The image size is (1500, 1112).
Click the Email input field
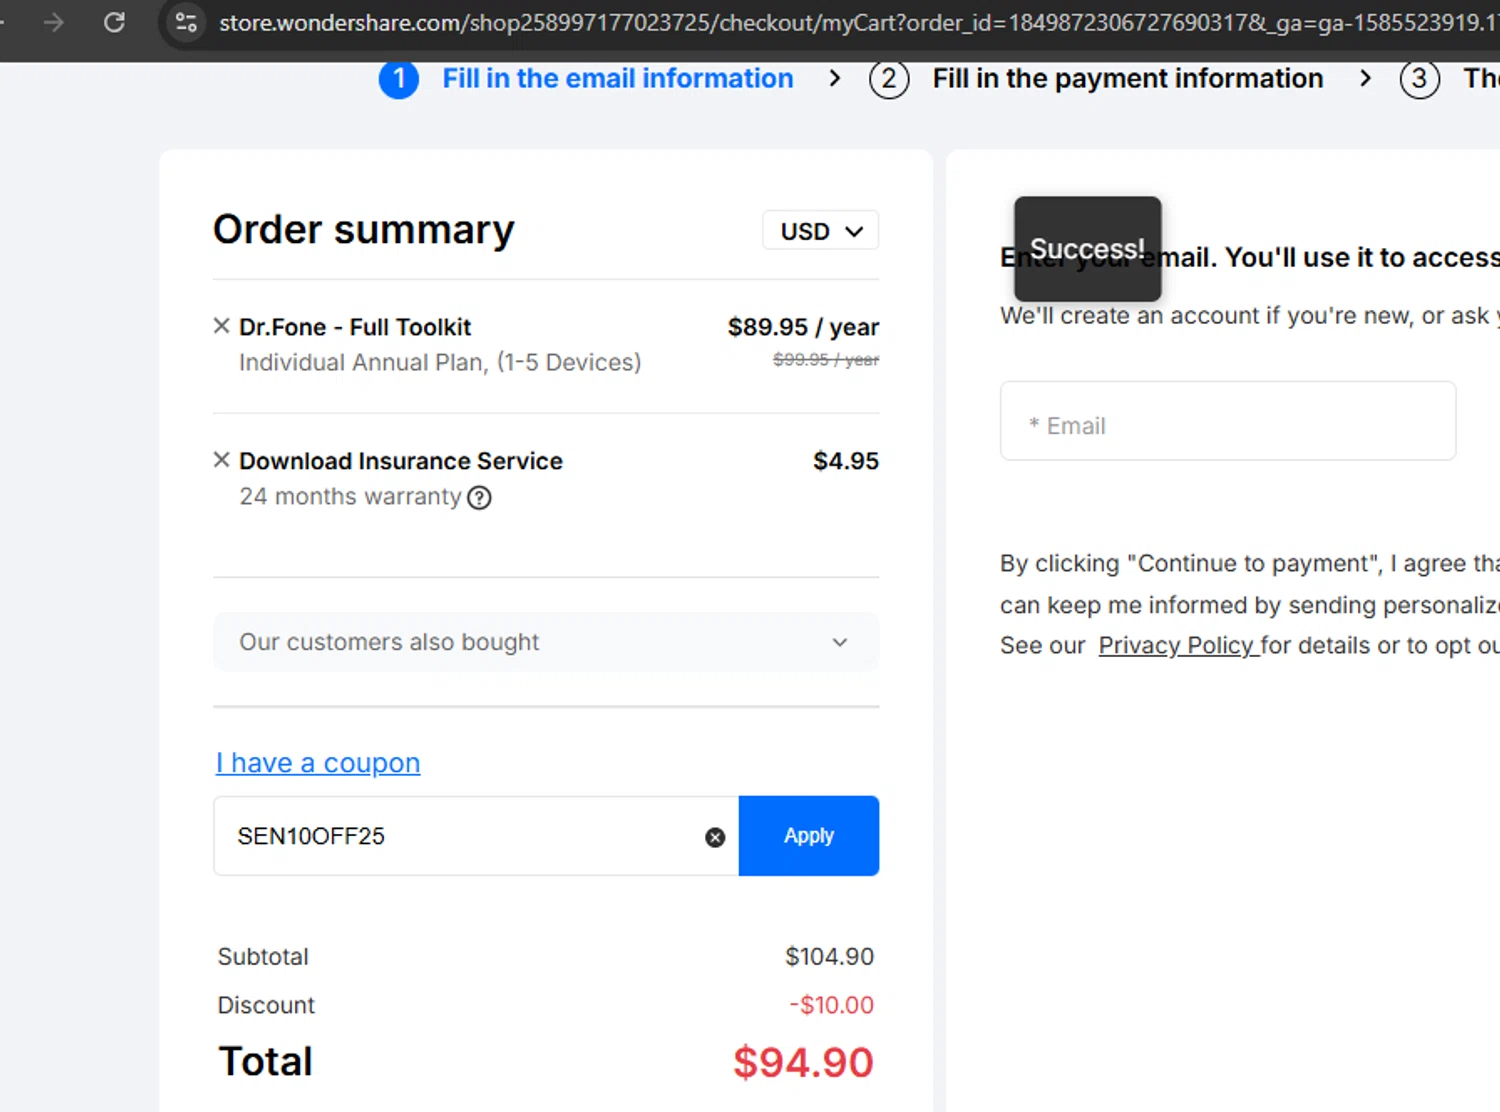[1228, 421]
